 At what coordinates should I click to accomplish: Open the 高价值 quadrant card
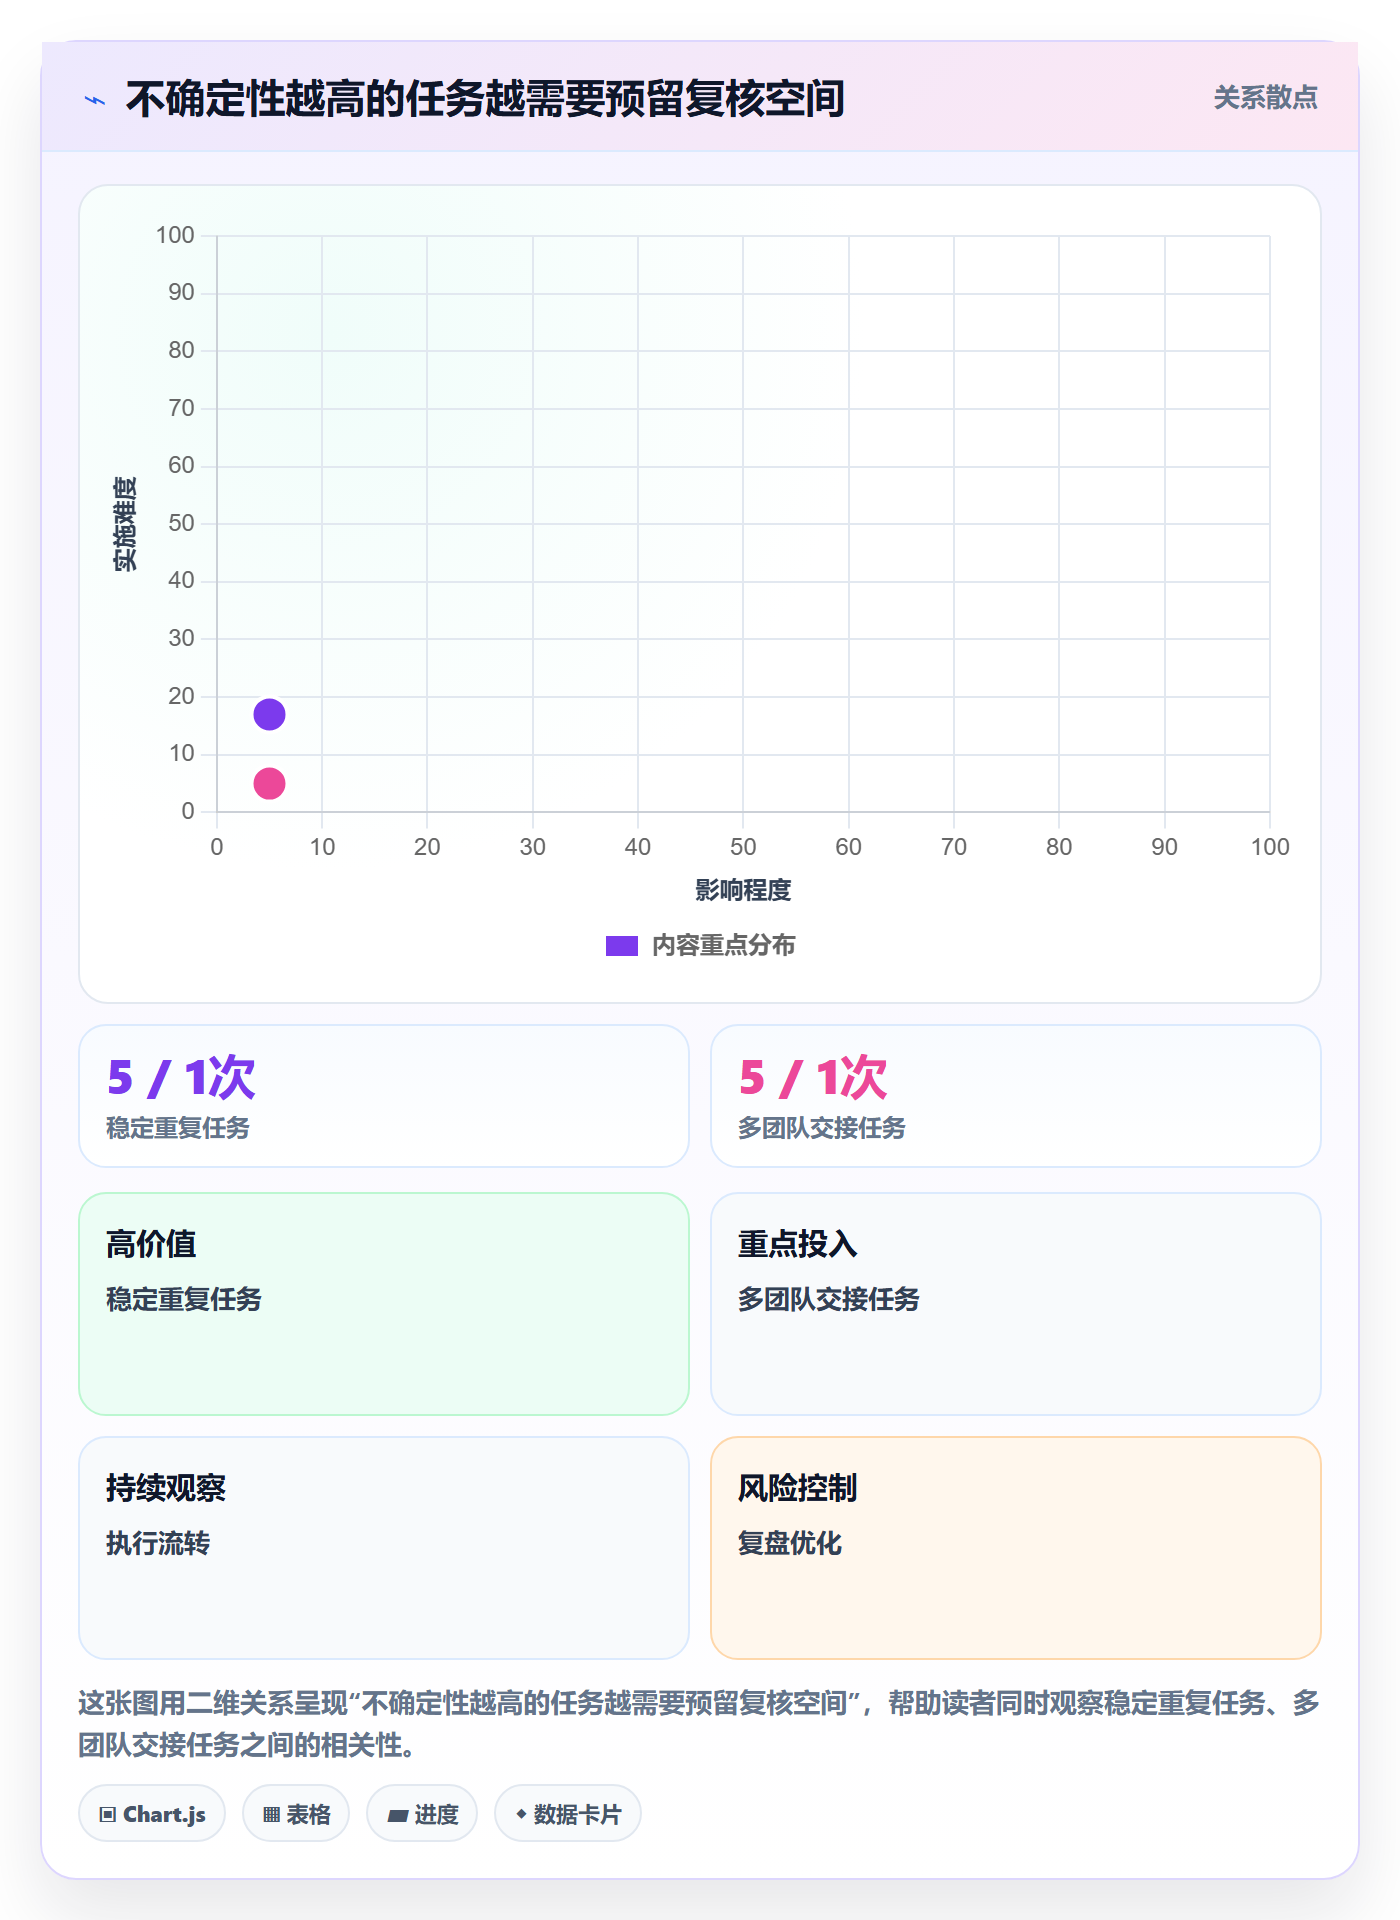(384, 1303)
